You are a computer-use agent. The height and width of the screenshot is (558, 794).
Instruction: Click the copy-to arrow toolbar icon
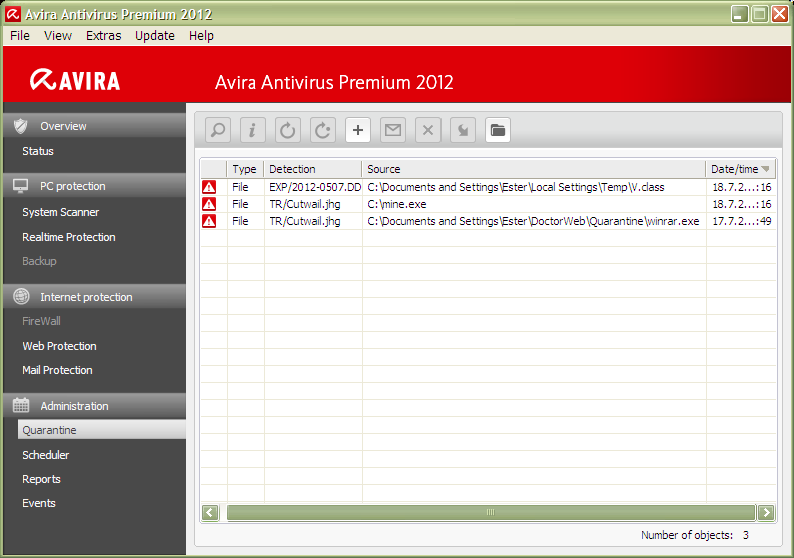(x=463, y=130)
